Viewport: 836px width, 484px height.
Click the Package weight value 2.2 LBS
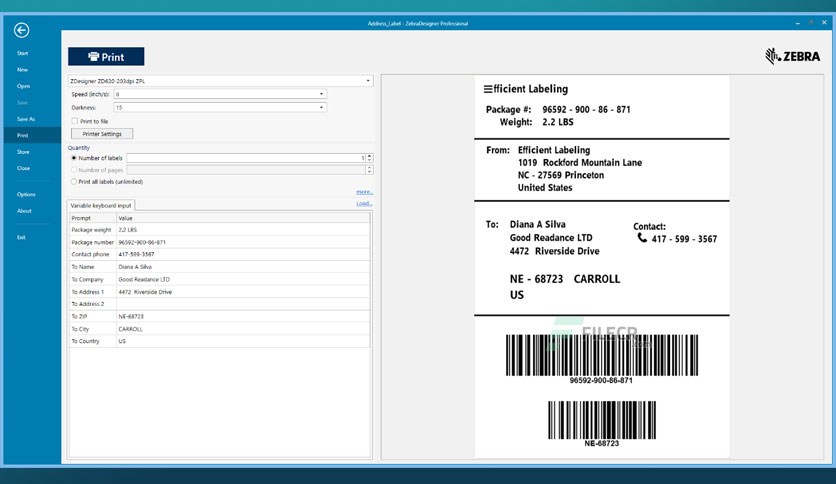[x=243, y=230]
